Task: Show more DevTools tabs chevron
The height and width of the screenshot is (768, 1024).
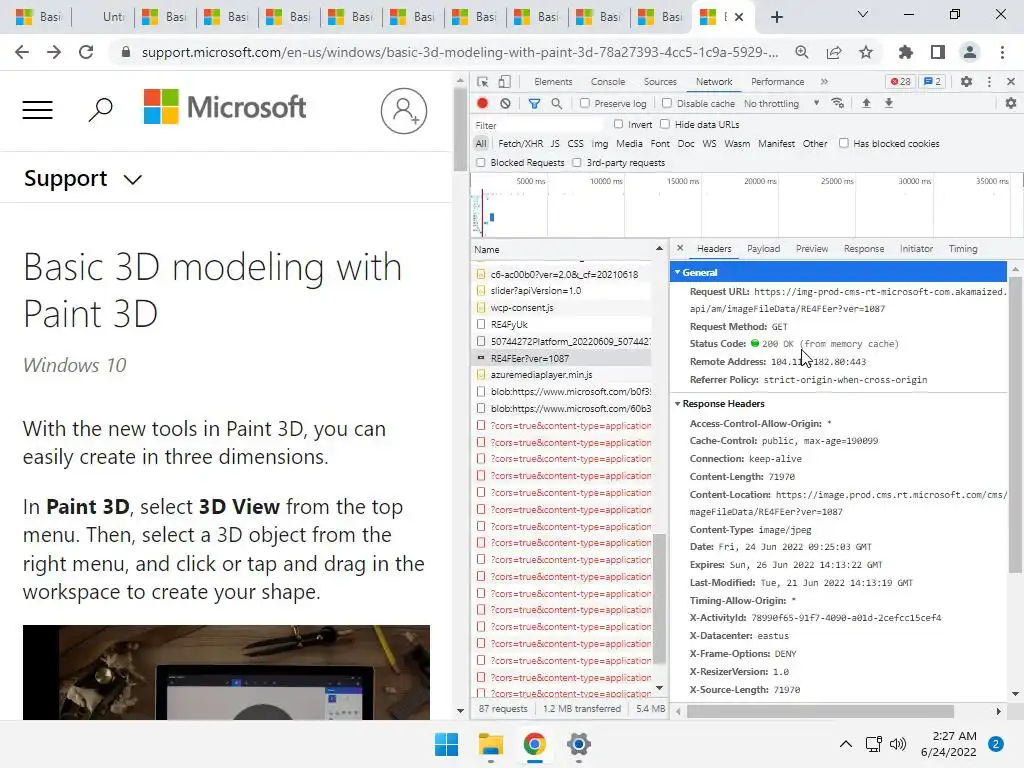Action: (824, 82)
